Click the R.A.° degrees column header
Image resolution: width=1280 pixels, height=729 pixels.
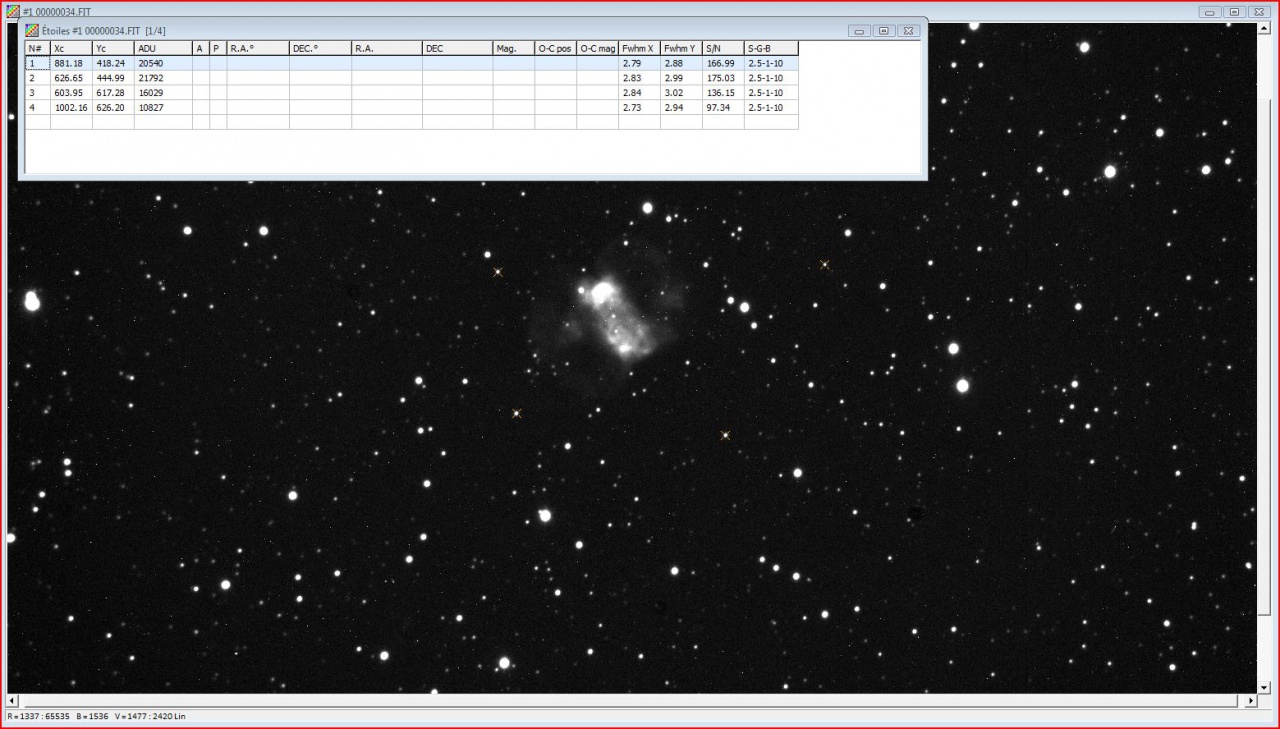click(259, 48)
